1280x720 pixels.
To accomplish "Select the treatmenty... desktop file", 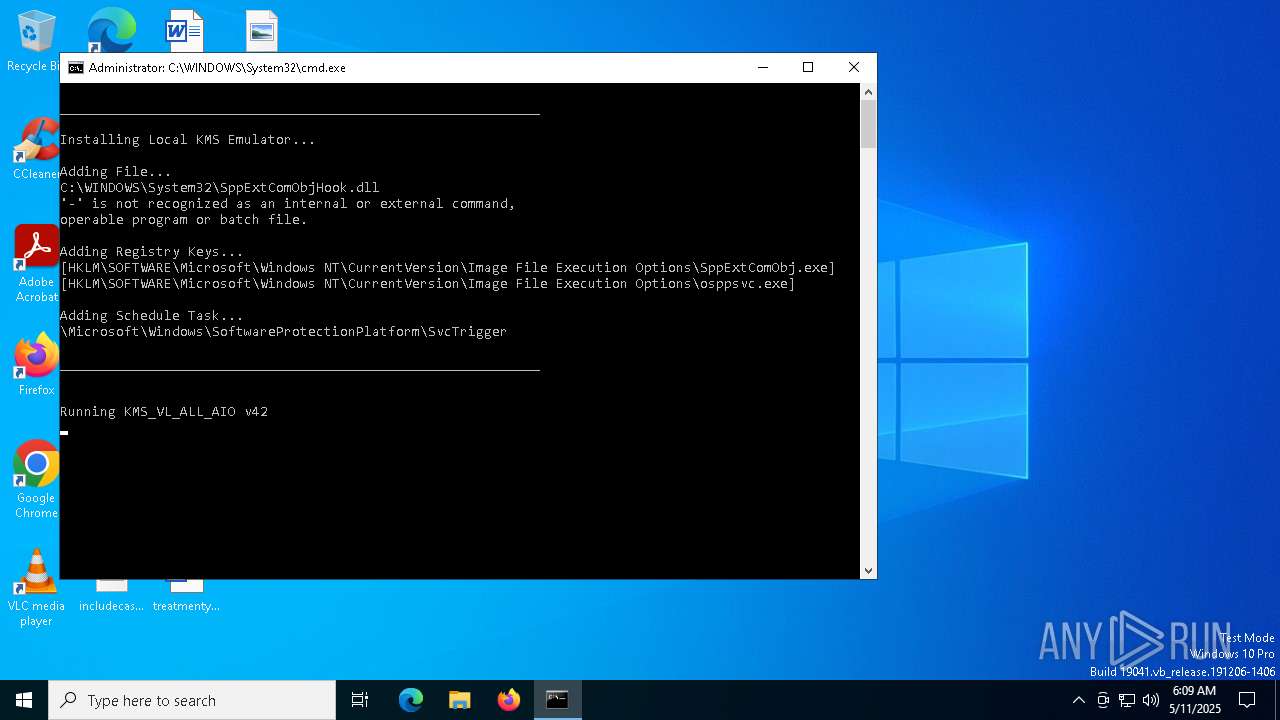I will click(x=186, y=596).
